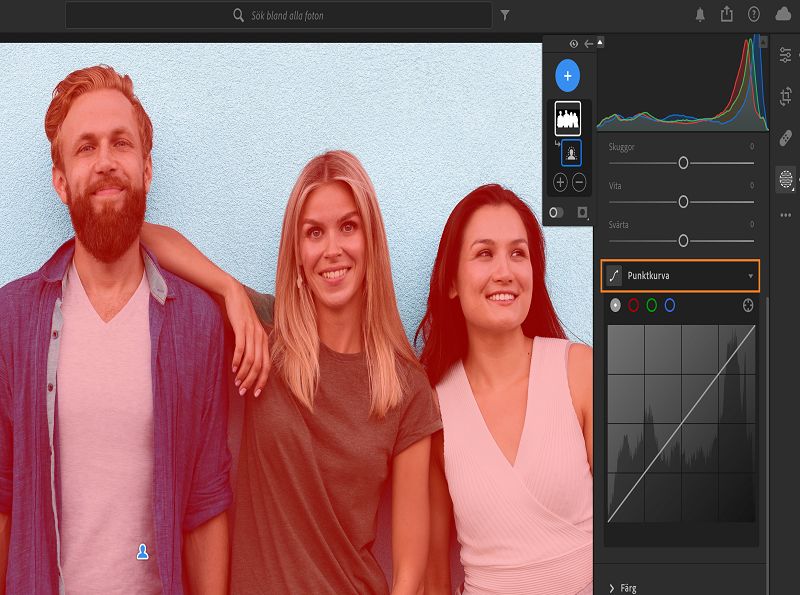Viewport: 800px width, 595px height.
Task: Click the subtract from mask minus button
Action: point(579,182)
